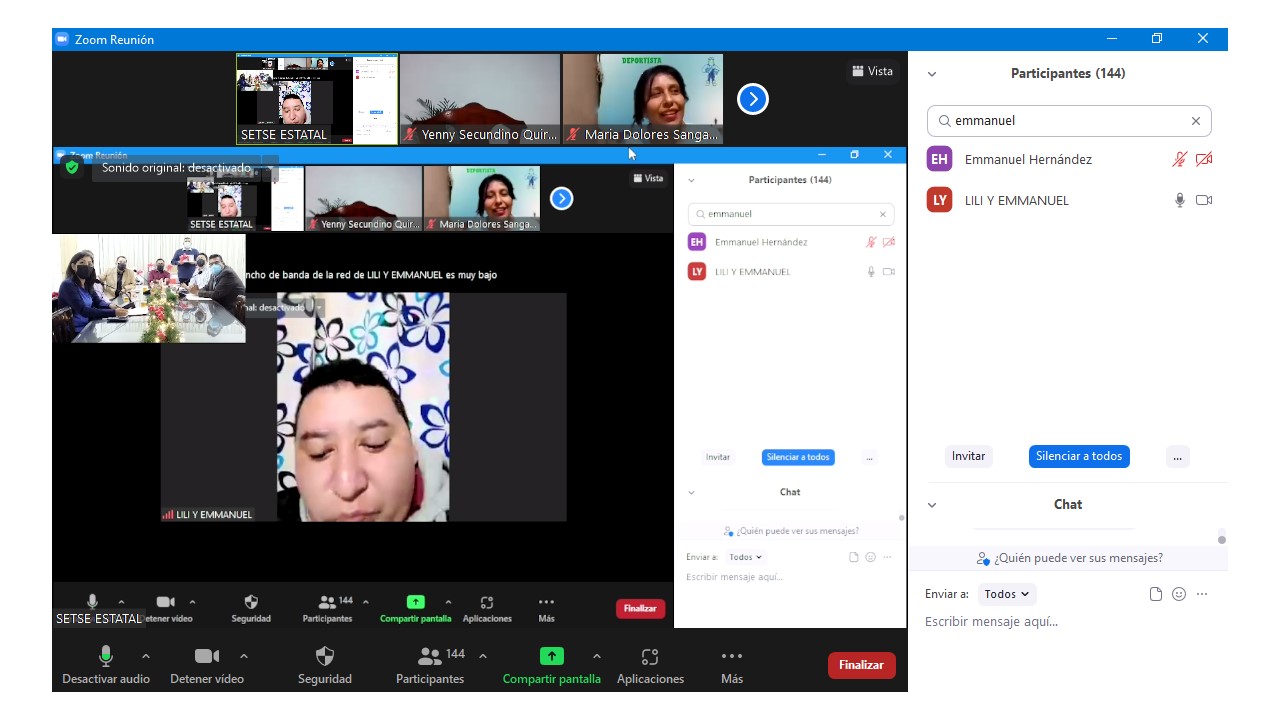Screen dimensions: 1280x720
Task: Click Silenciar a todos in right panel
Action: click(x=1079, y=456)
